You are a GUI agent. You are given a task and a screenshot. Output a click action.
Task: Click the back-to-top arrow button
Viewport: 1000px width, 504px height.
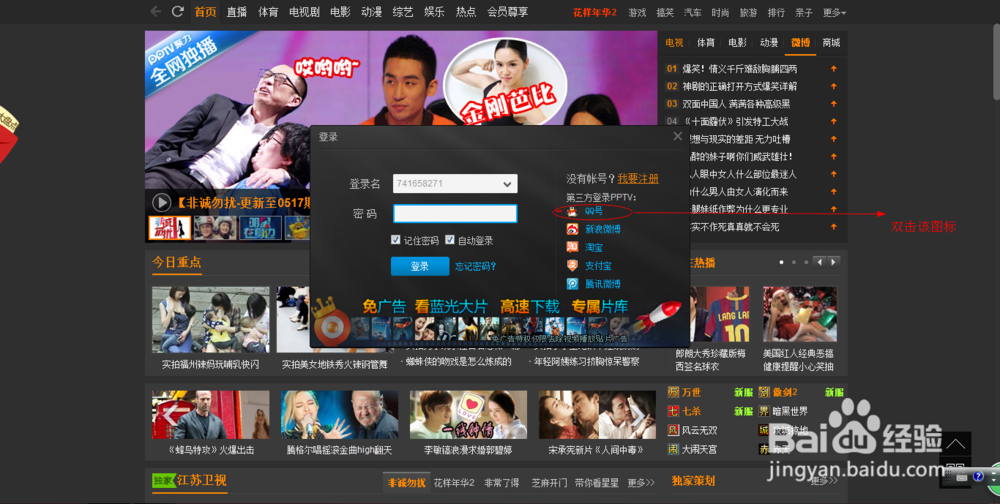tap(955, 443)
